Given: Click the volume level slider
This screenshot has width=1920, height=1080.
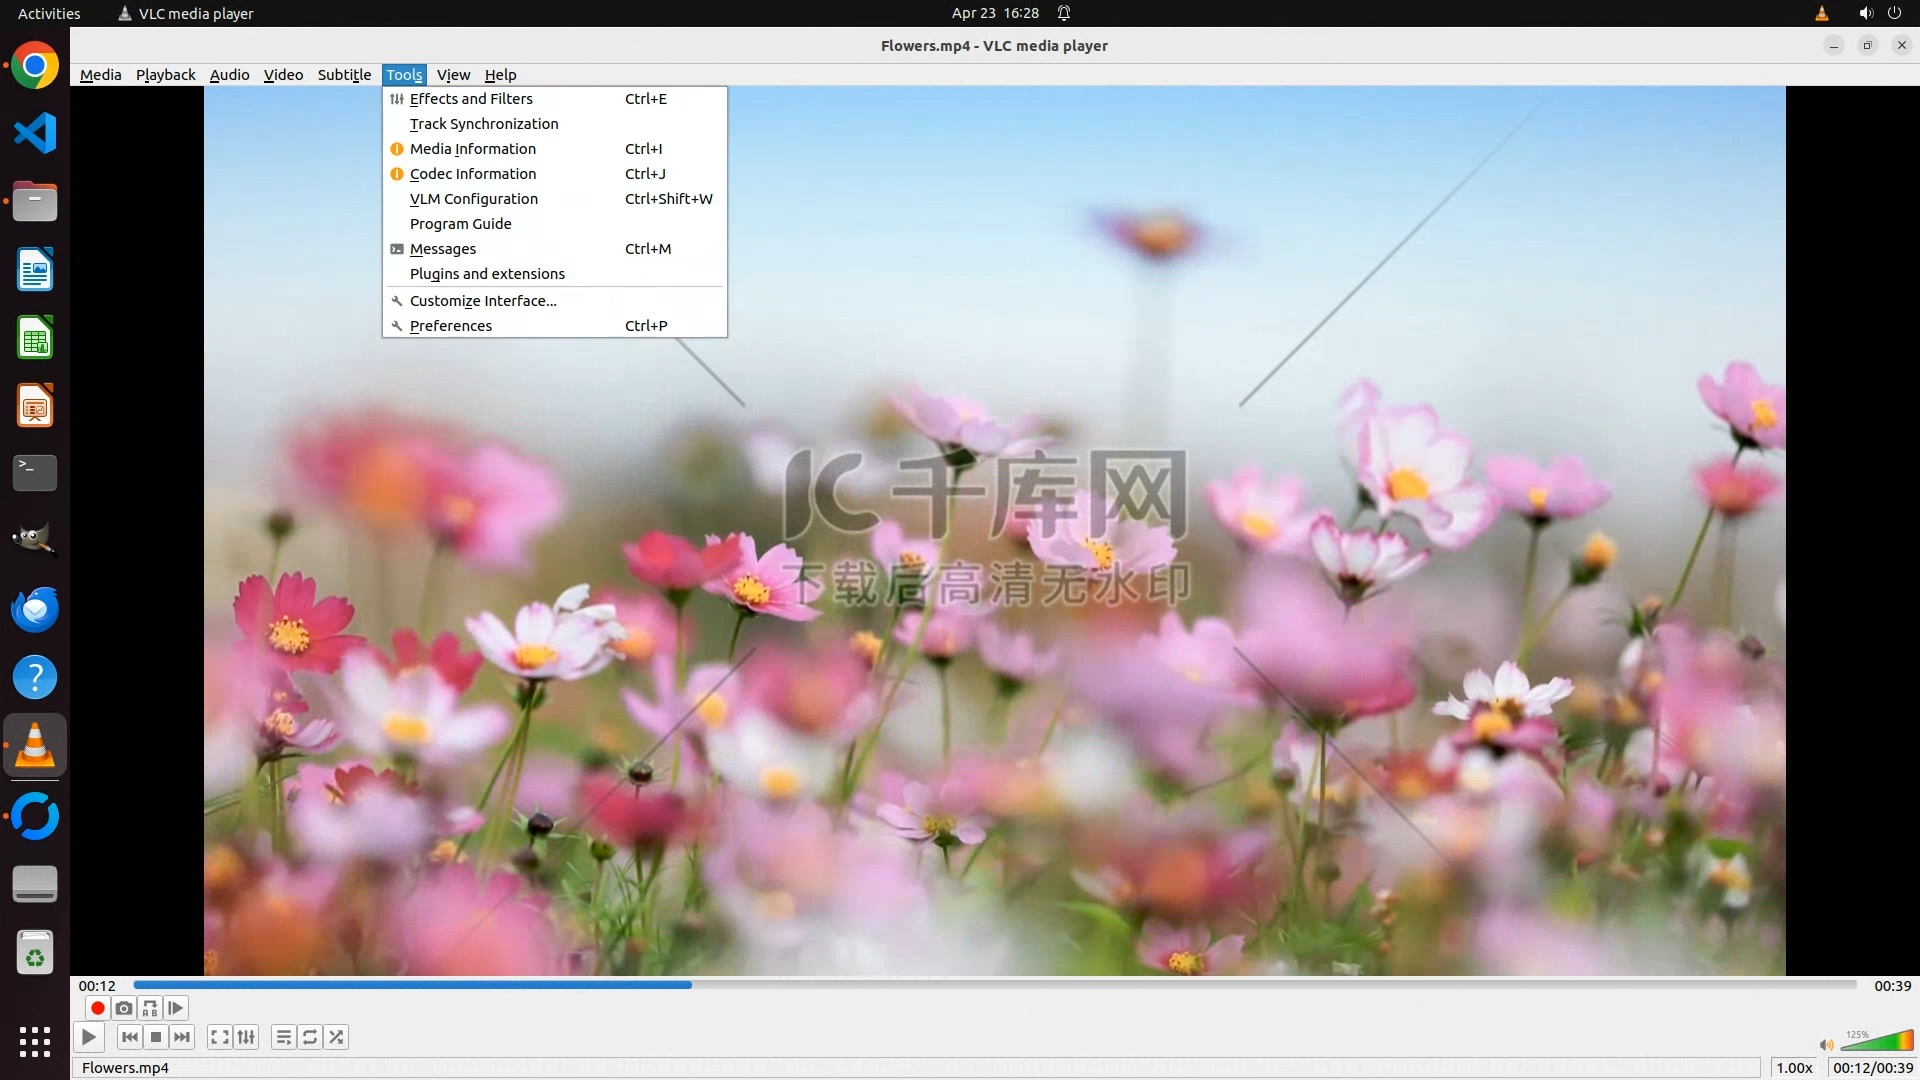Looking at the screenshot, I should (1877, 1043).
